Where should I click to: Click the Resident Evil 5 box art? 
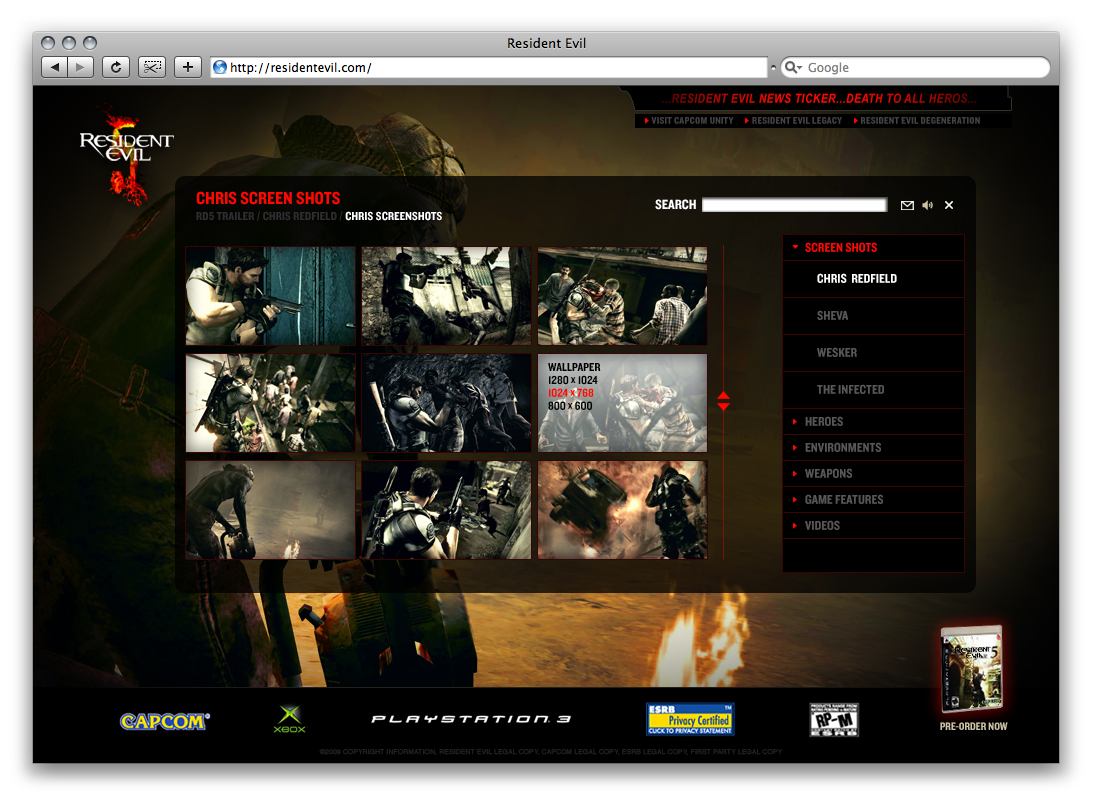pyautogui.click(x=972, y=670)
